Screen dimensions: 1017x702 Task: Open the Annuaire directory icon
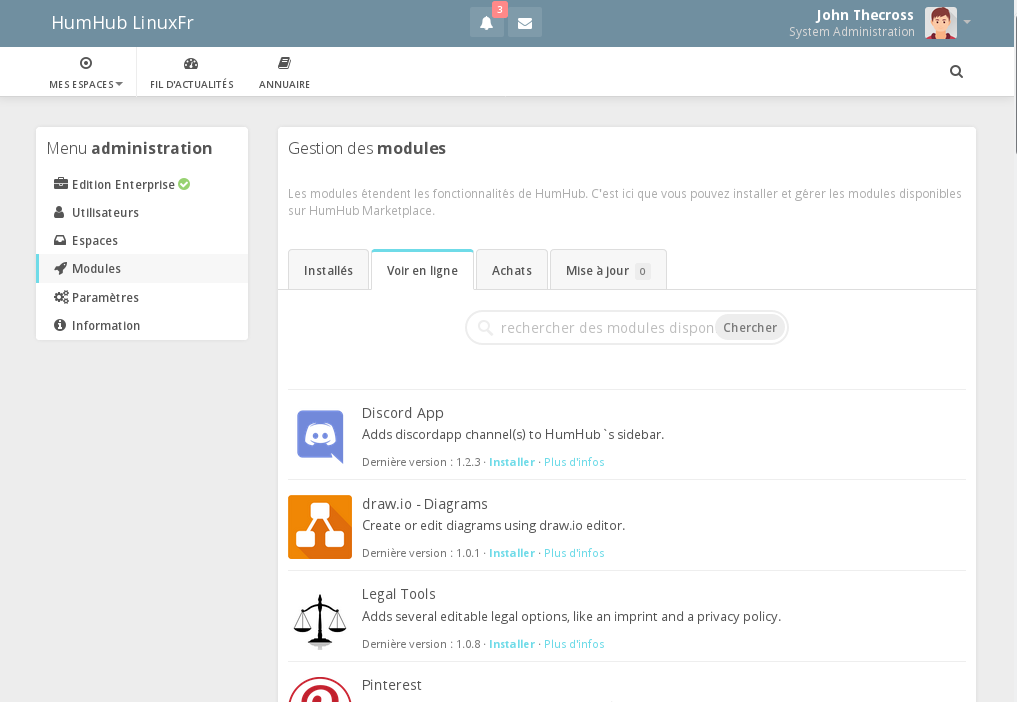coord(284,64)
